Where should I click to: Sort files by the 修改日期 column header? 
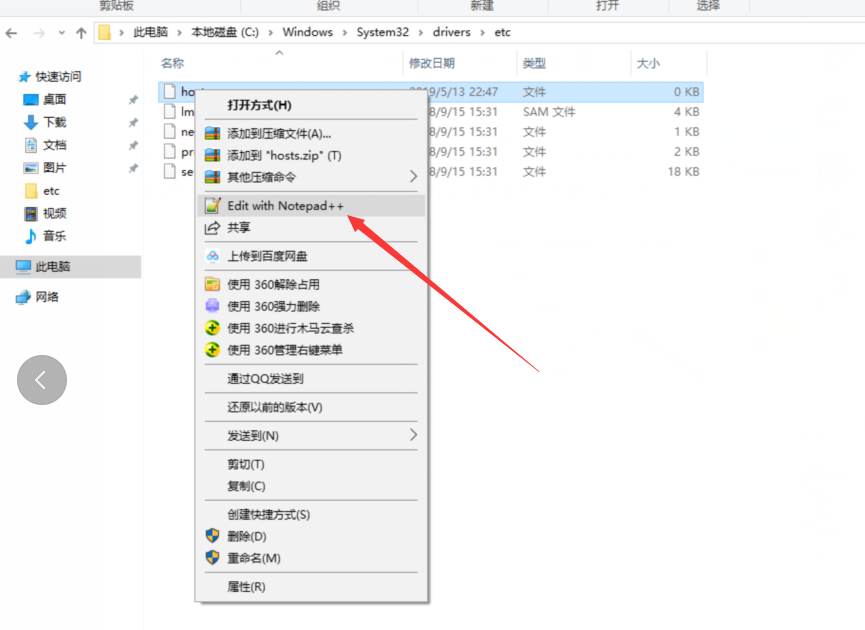click(x=431, y=63)
